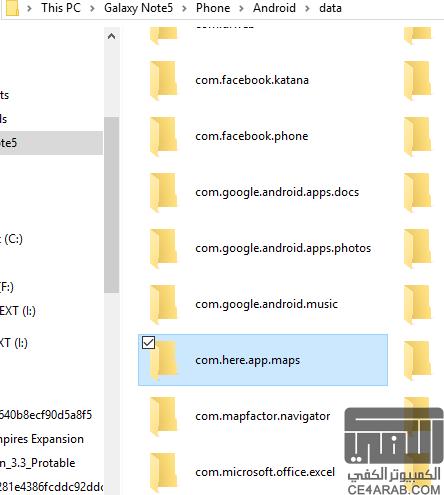The width and height of the screenshot is (444, 495).
Task: Click the com.here.app.maps folder icon
Action: (163, 360)
